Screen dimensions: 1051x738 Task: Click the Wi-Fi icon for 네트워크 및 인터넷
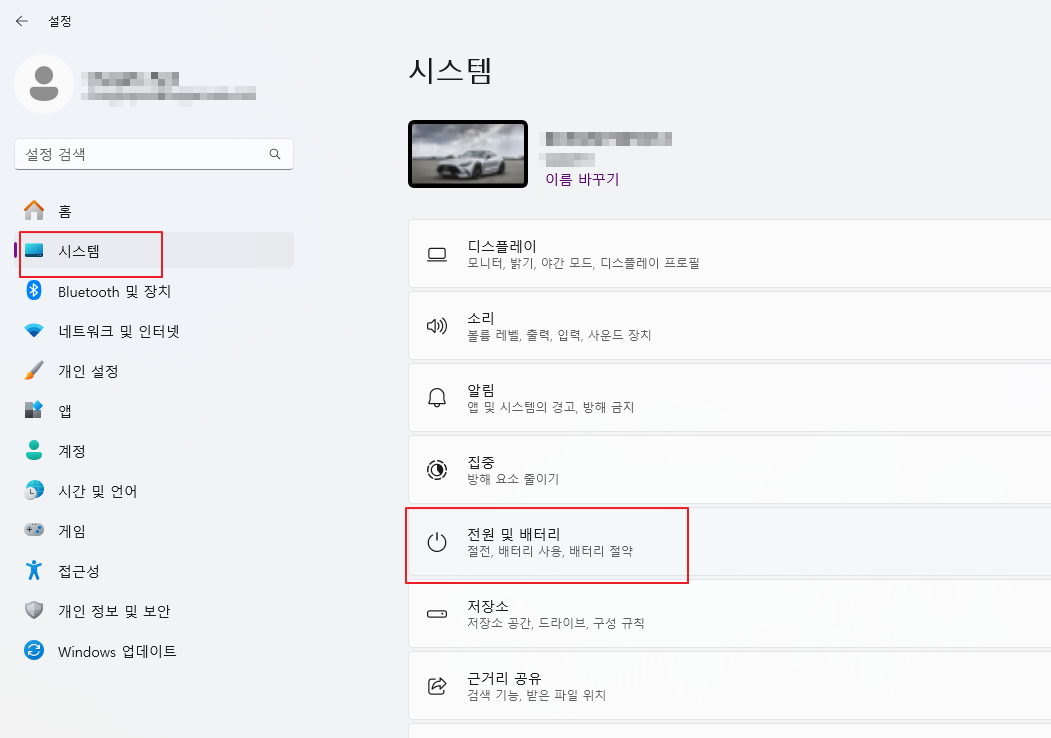tap(34, 330)
